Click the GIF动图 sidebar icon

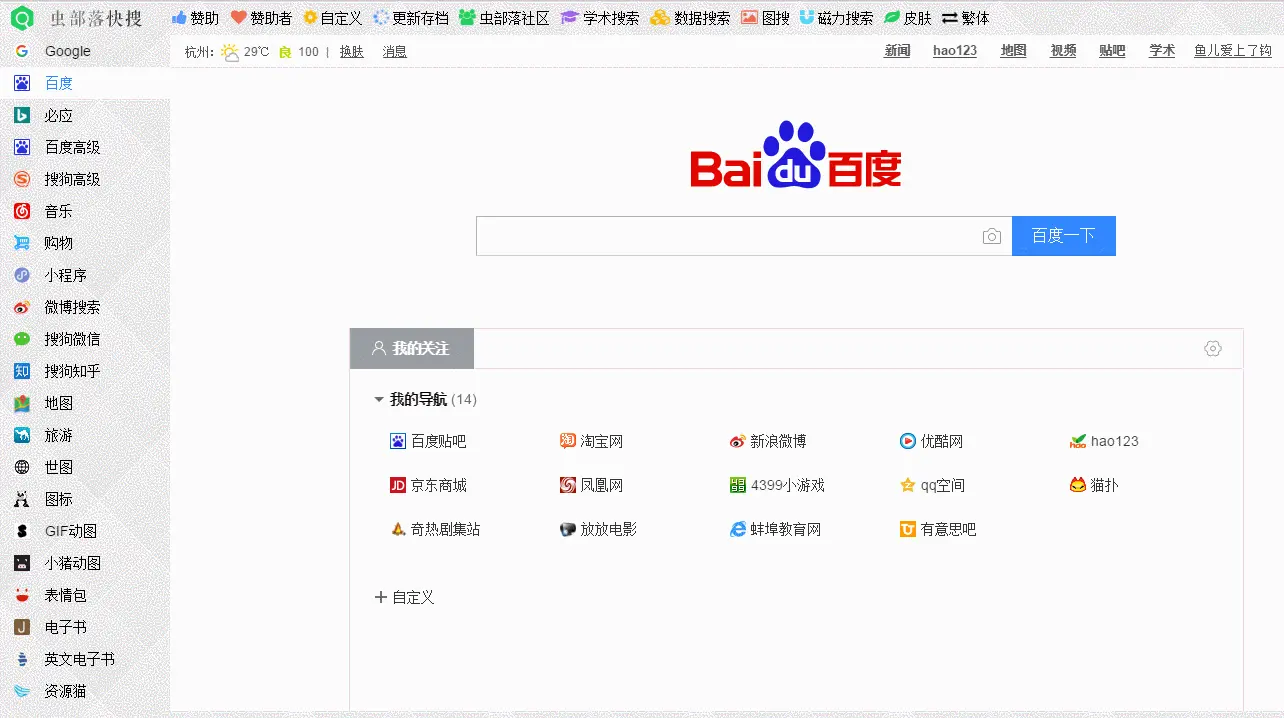22,531
